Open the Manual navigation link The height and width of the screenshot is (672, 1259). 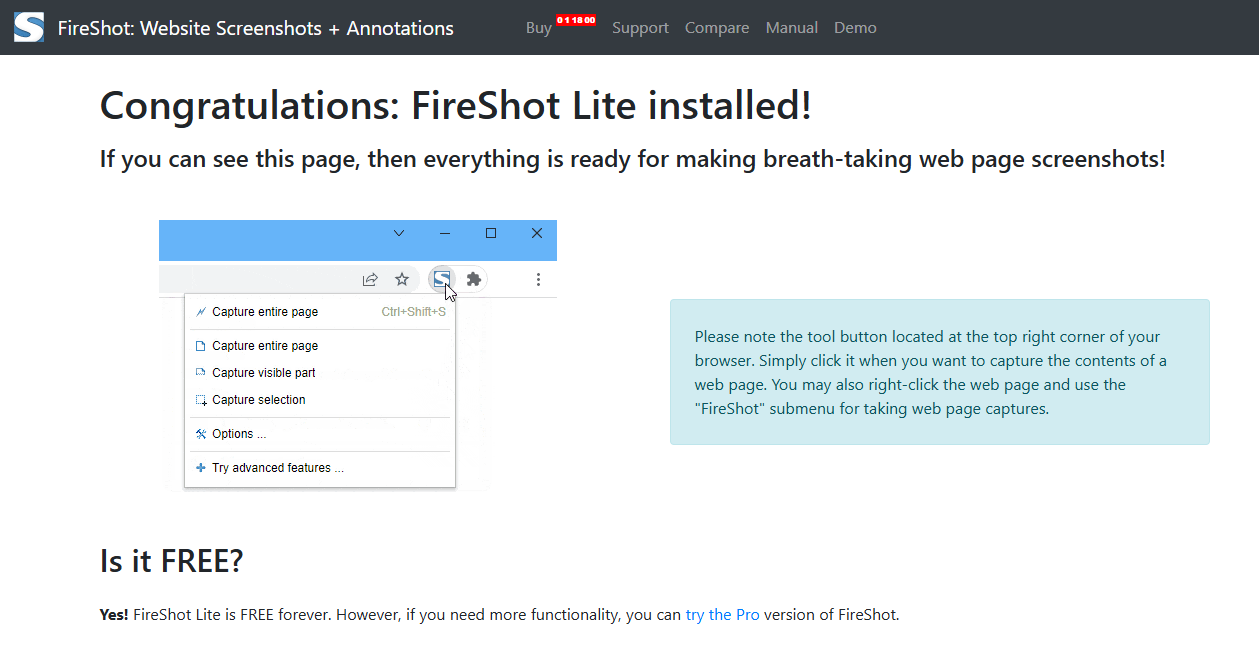click(x=792, y=28)
